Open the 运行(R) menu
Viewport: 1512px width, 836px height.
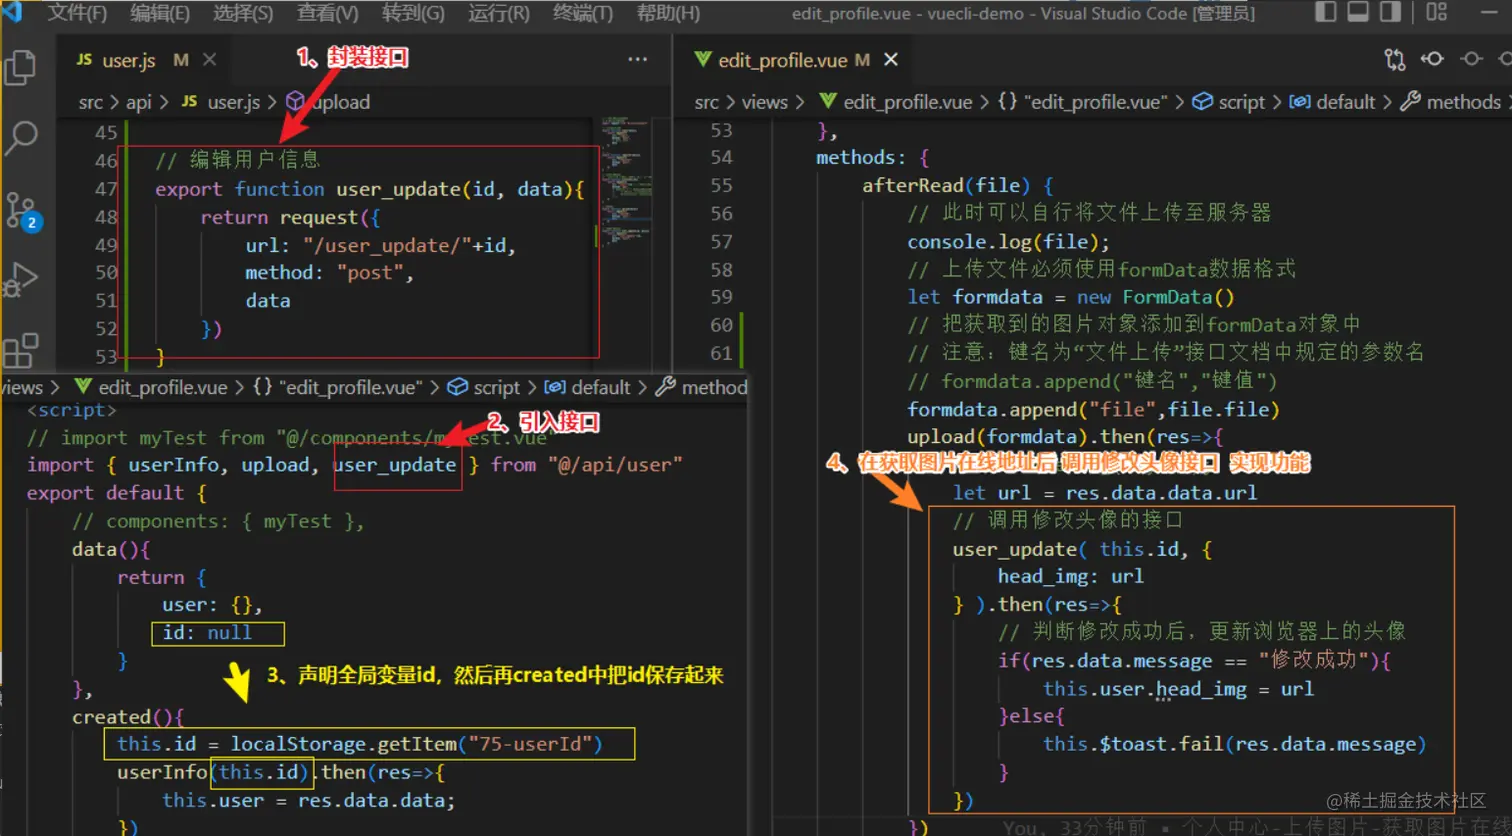(498, 13)
